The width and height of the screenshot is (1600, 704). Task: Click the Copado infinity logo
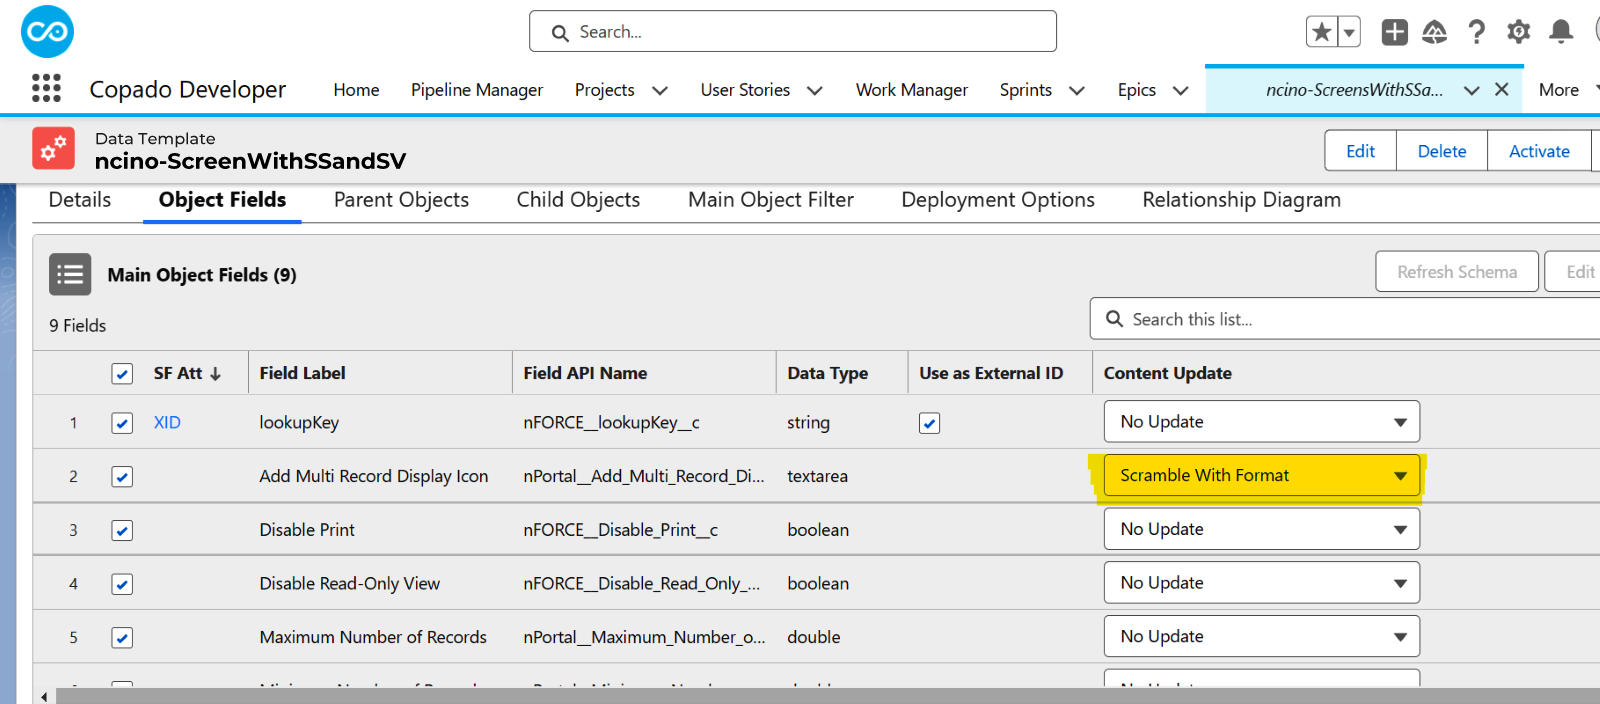[x=47, y=32]
